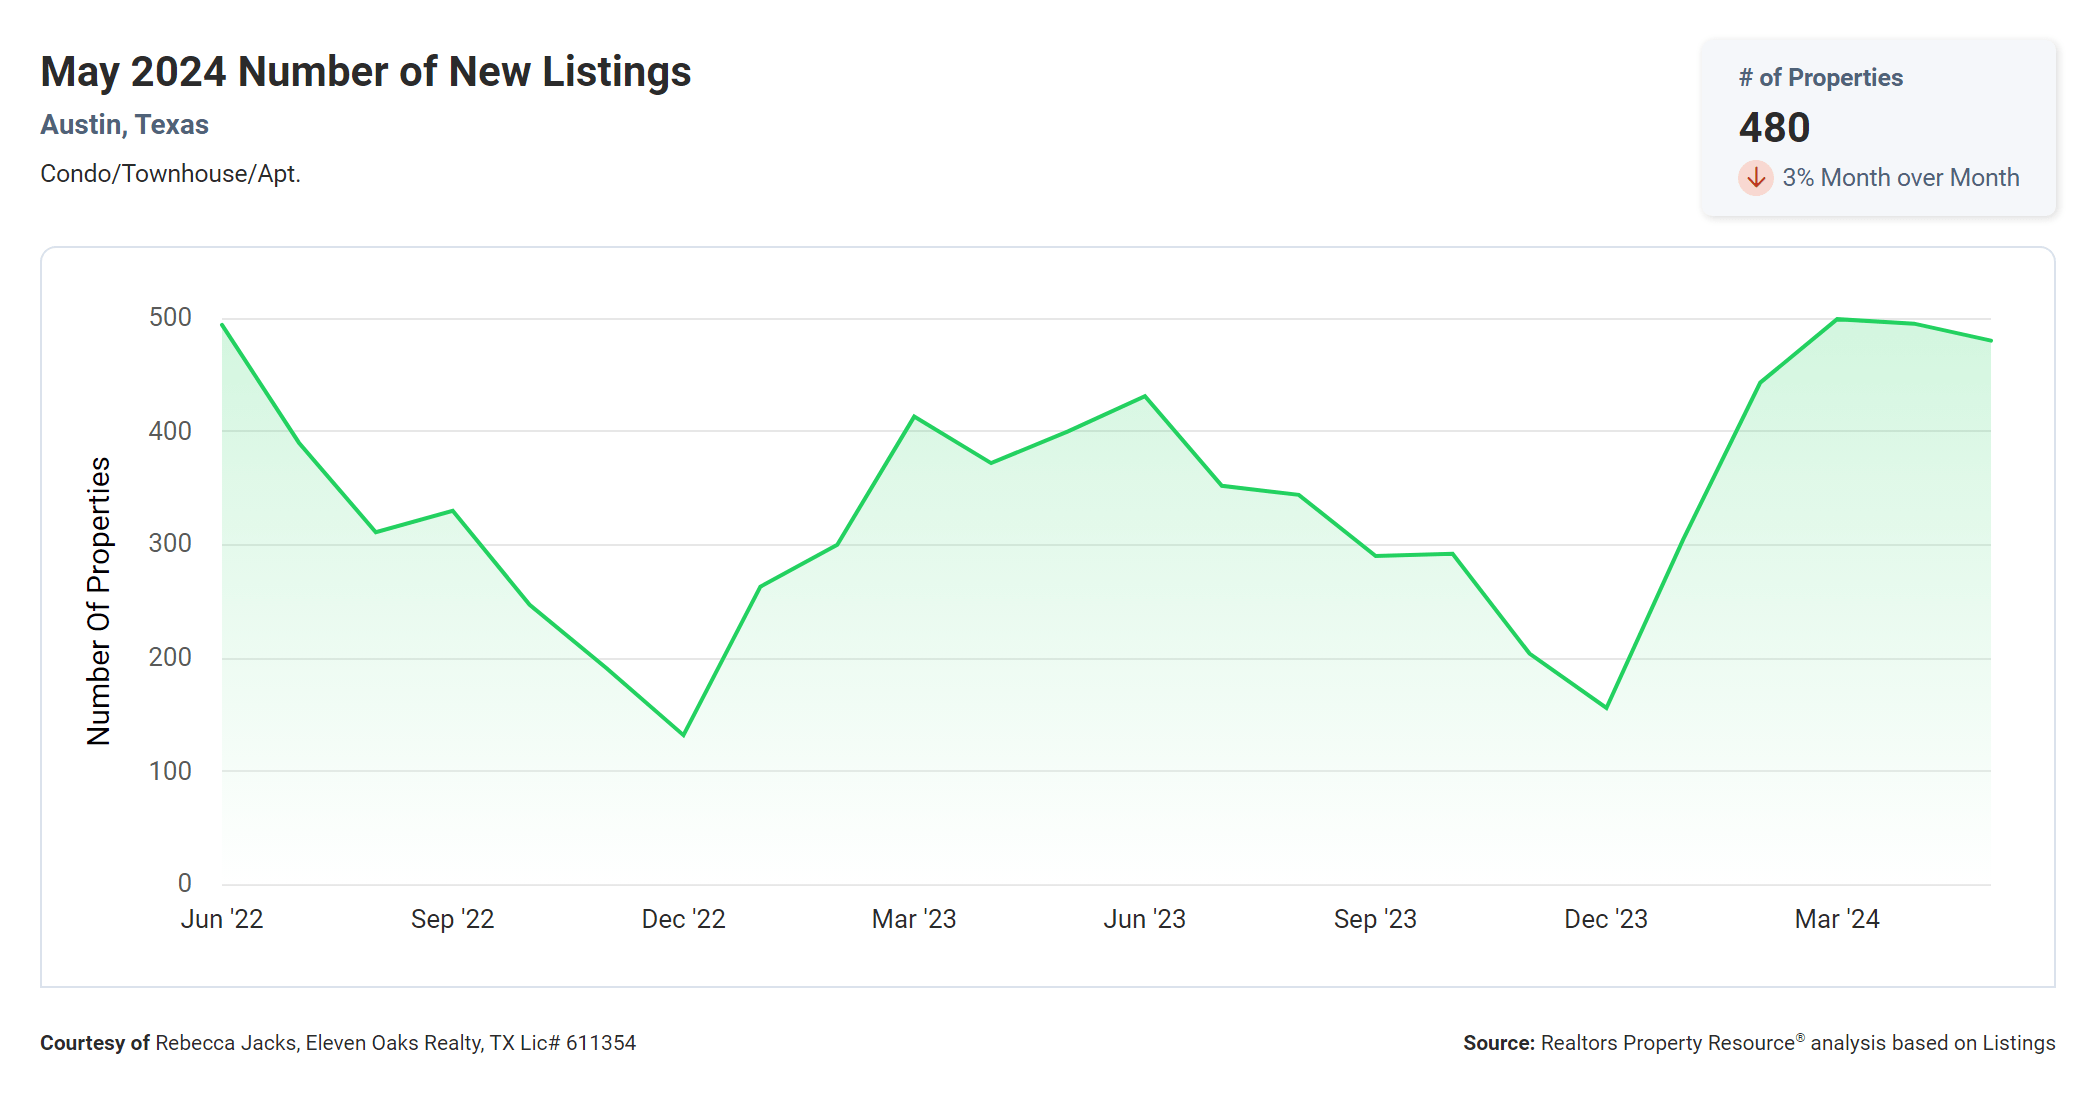Image resolution: width=2096 pixels, height=1100 pixels.
Task: Click the red down-arrow month-over-month icon
Action: point(1755,178)
